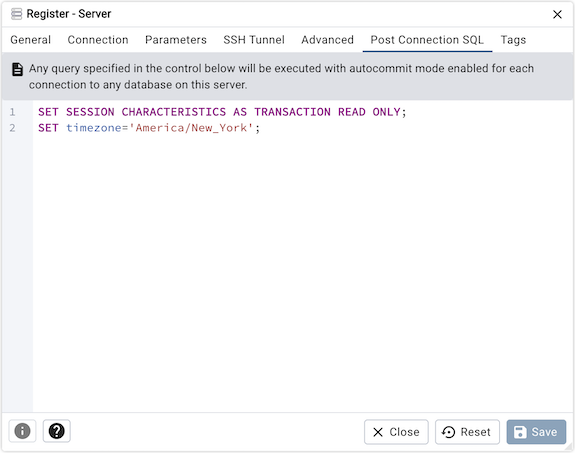Open the Connection tab
The width and height of the screenshot is (575, 453).
pyautogui.click(x=98, y=40)
